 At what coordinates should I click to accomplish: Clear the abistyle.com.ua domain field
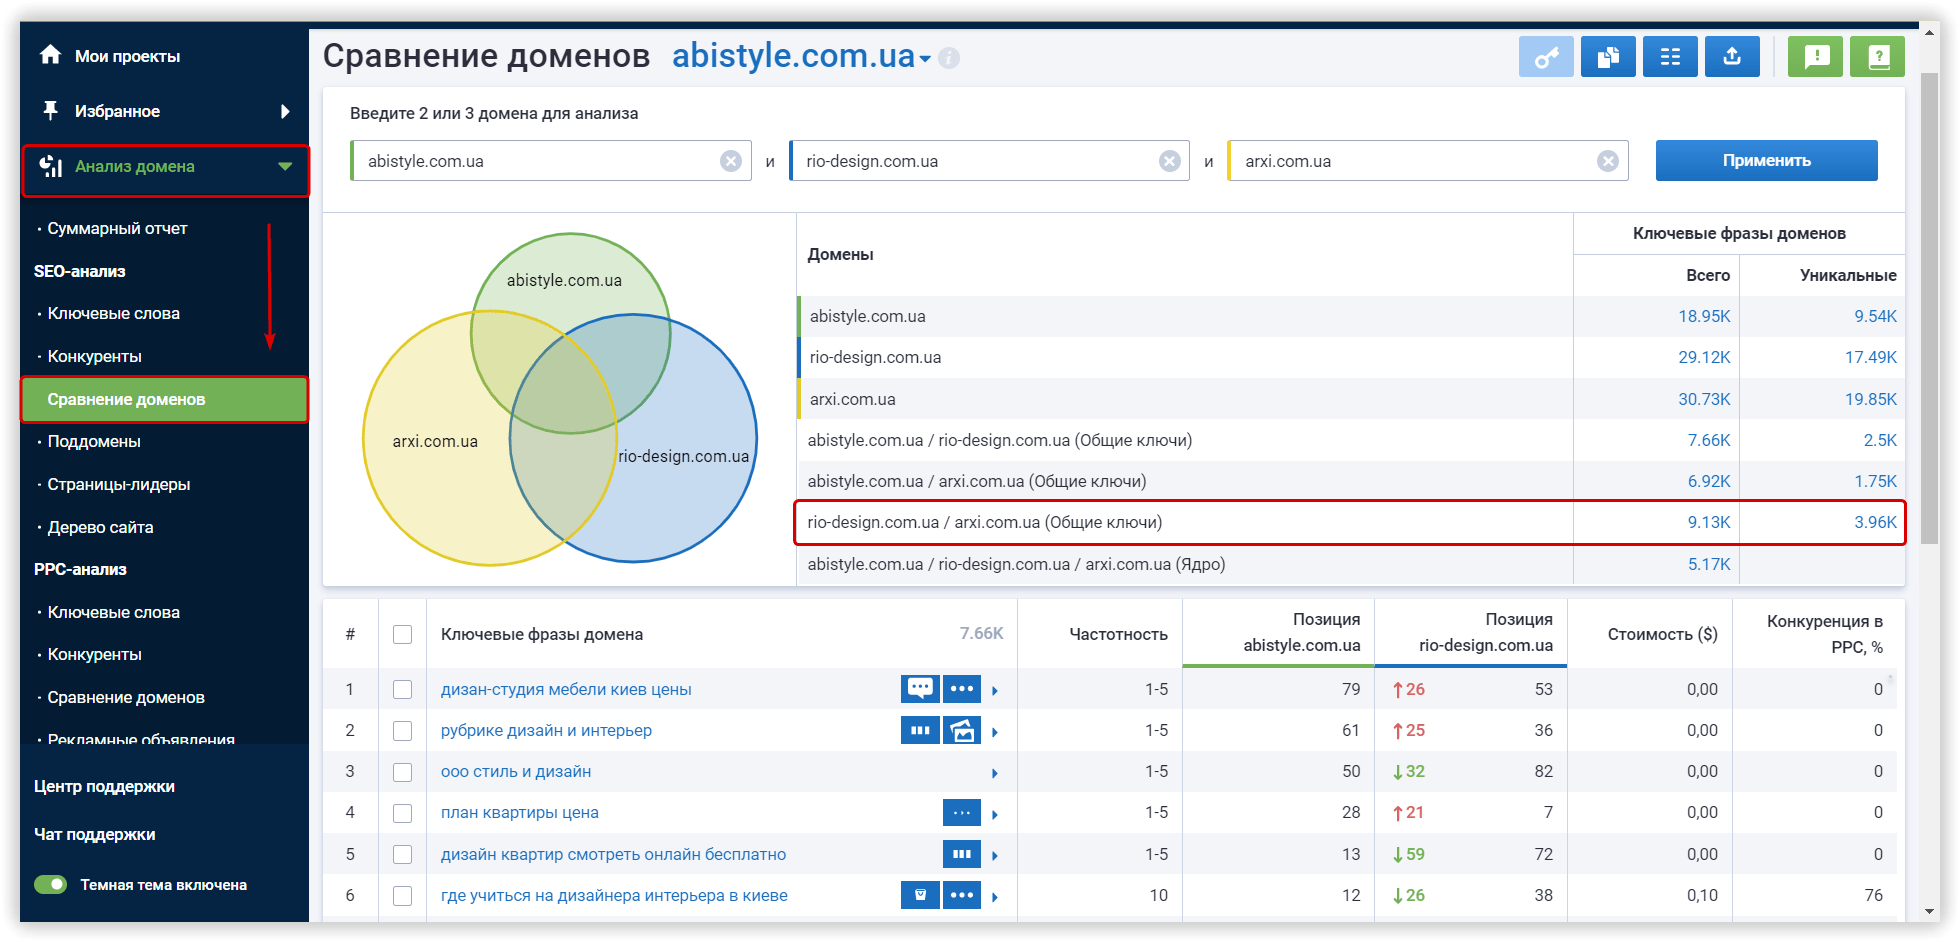click(x=731, y=161)
